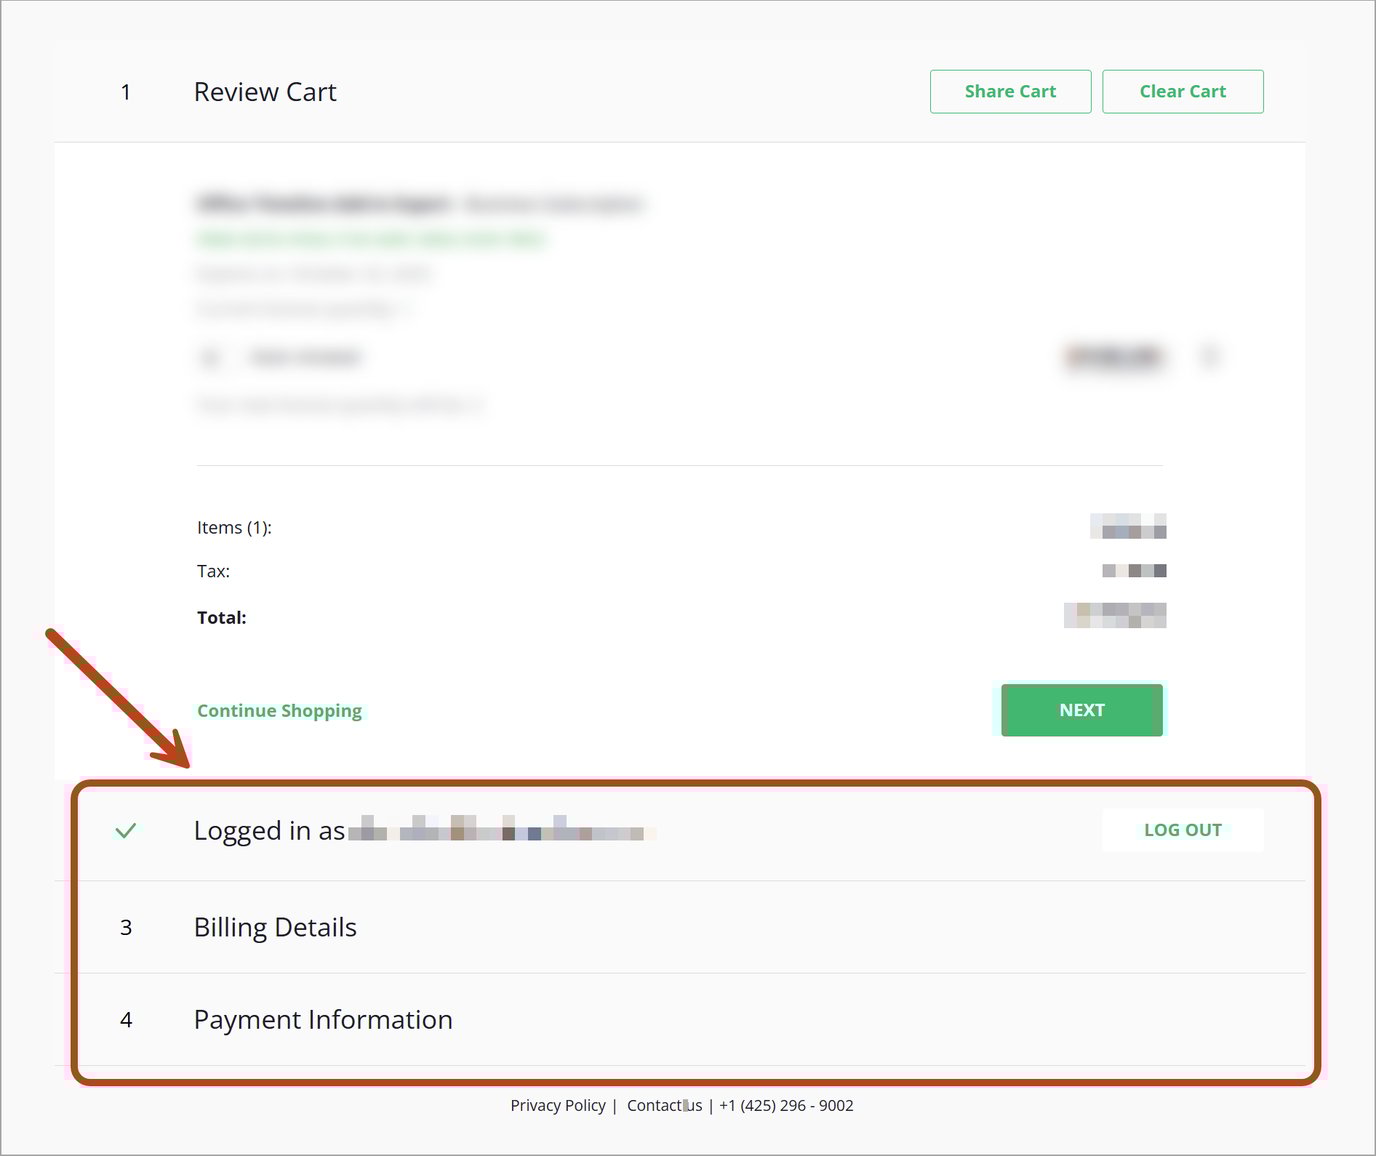The image size is (1376, 1156).
Task: Select the Review Cart step header
Action: (x=265, y=91)
